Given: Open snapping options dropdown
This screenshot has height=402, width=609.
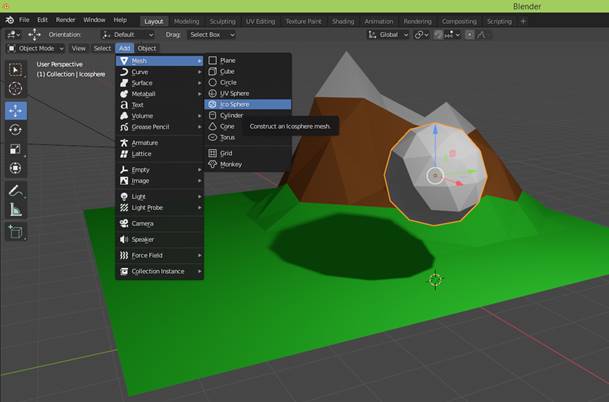Looking at the screenshot, I should [x=452, y=35].
